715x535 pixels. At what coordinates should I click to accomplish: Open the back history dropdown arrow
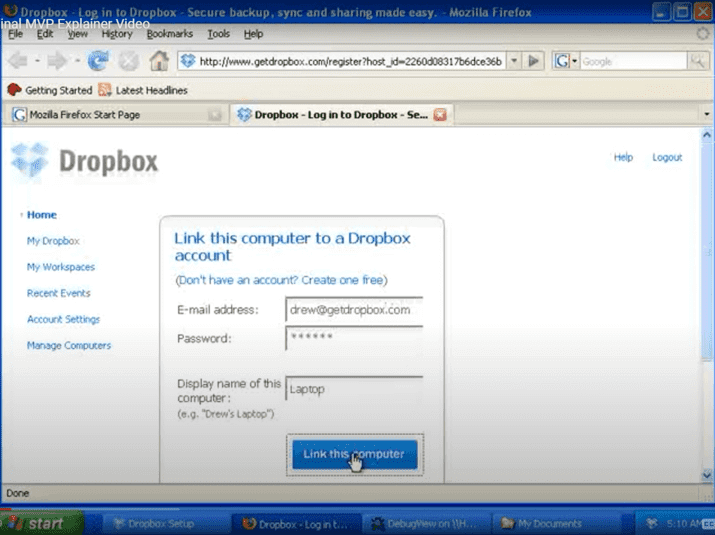click(37, 61)
